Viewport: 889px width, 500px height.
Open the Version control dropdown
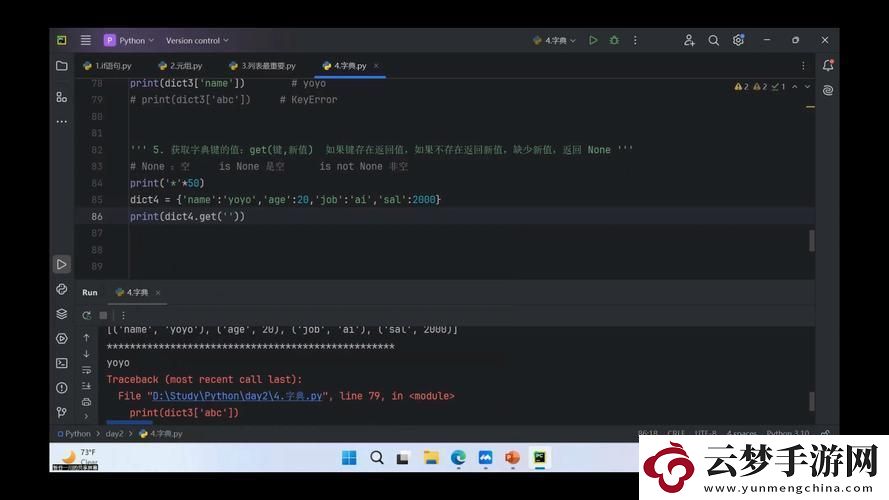coord(197,40)
